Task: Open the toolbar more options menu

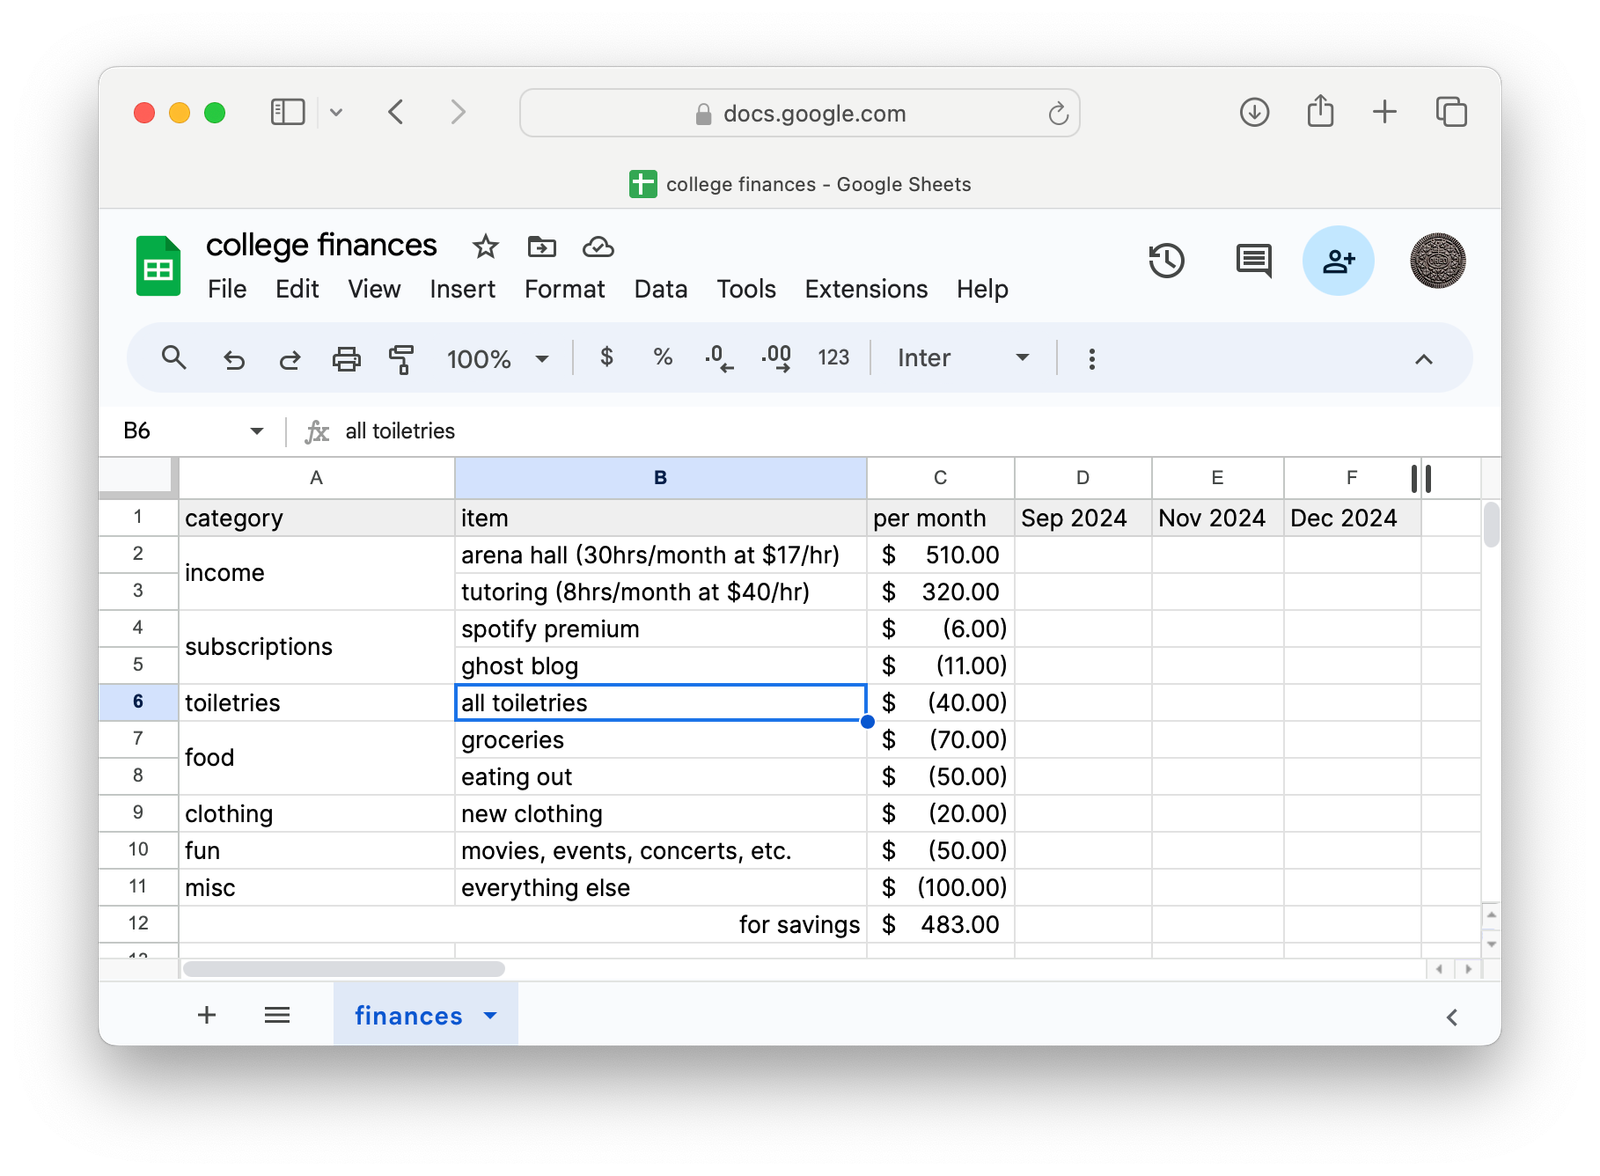Action: (1091, 359)
